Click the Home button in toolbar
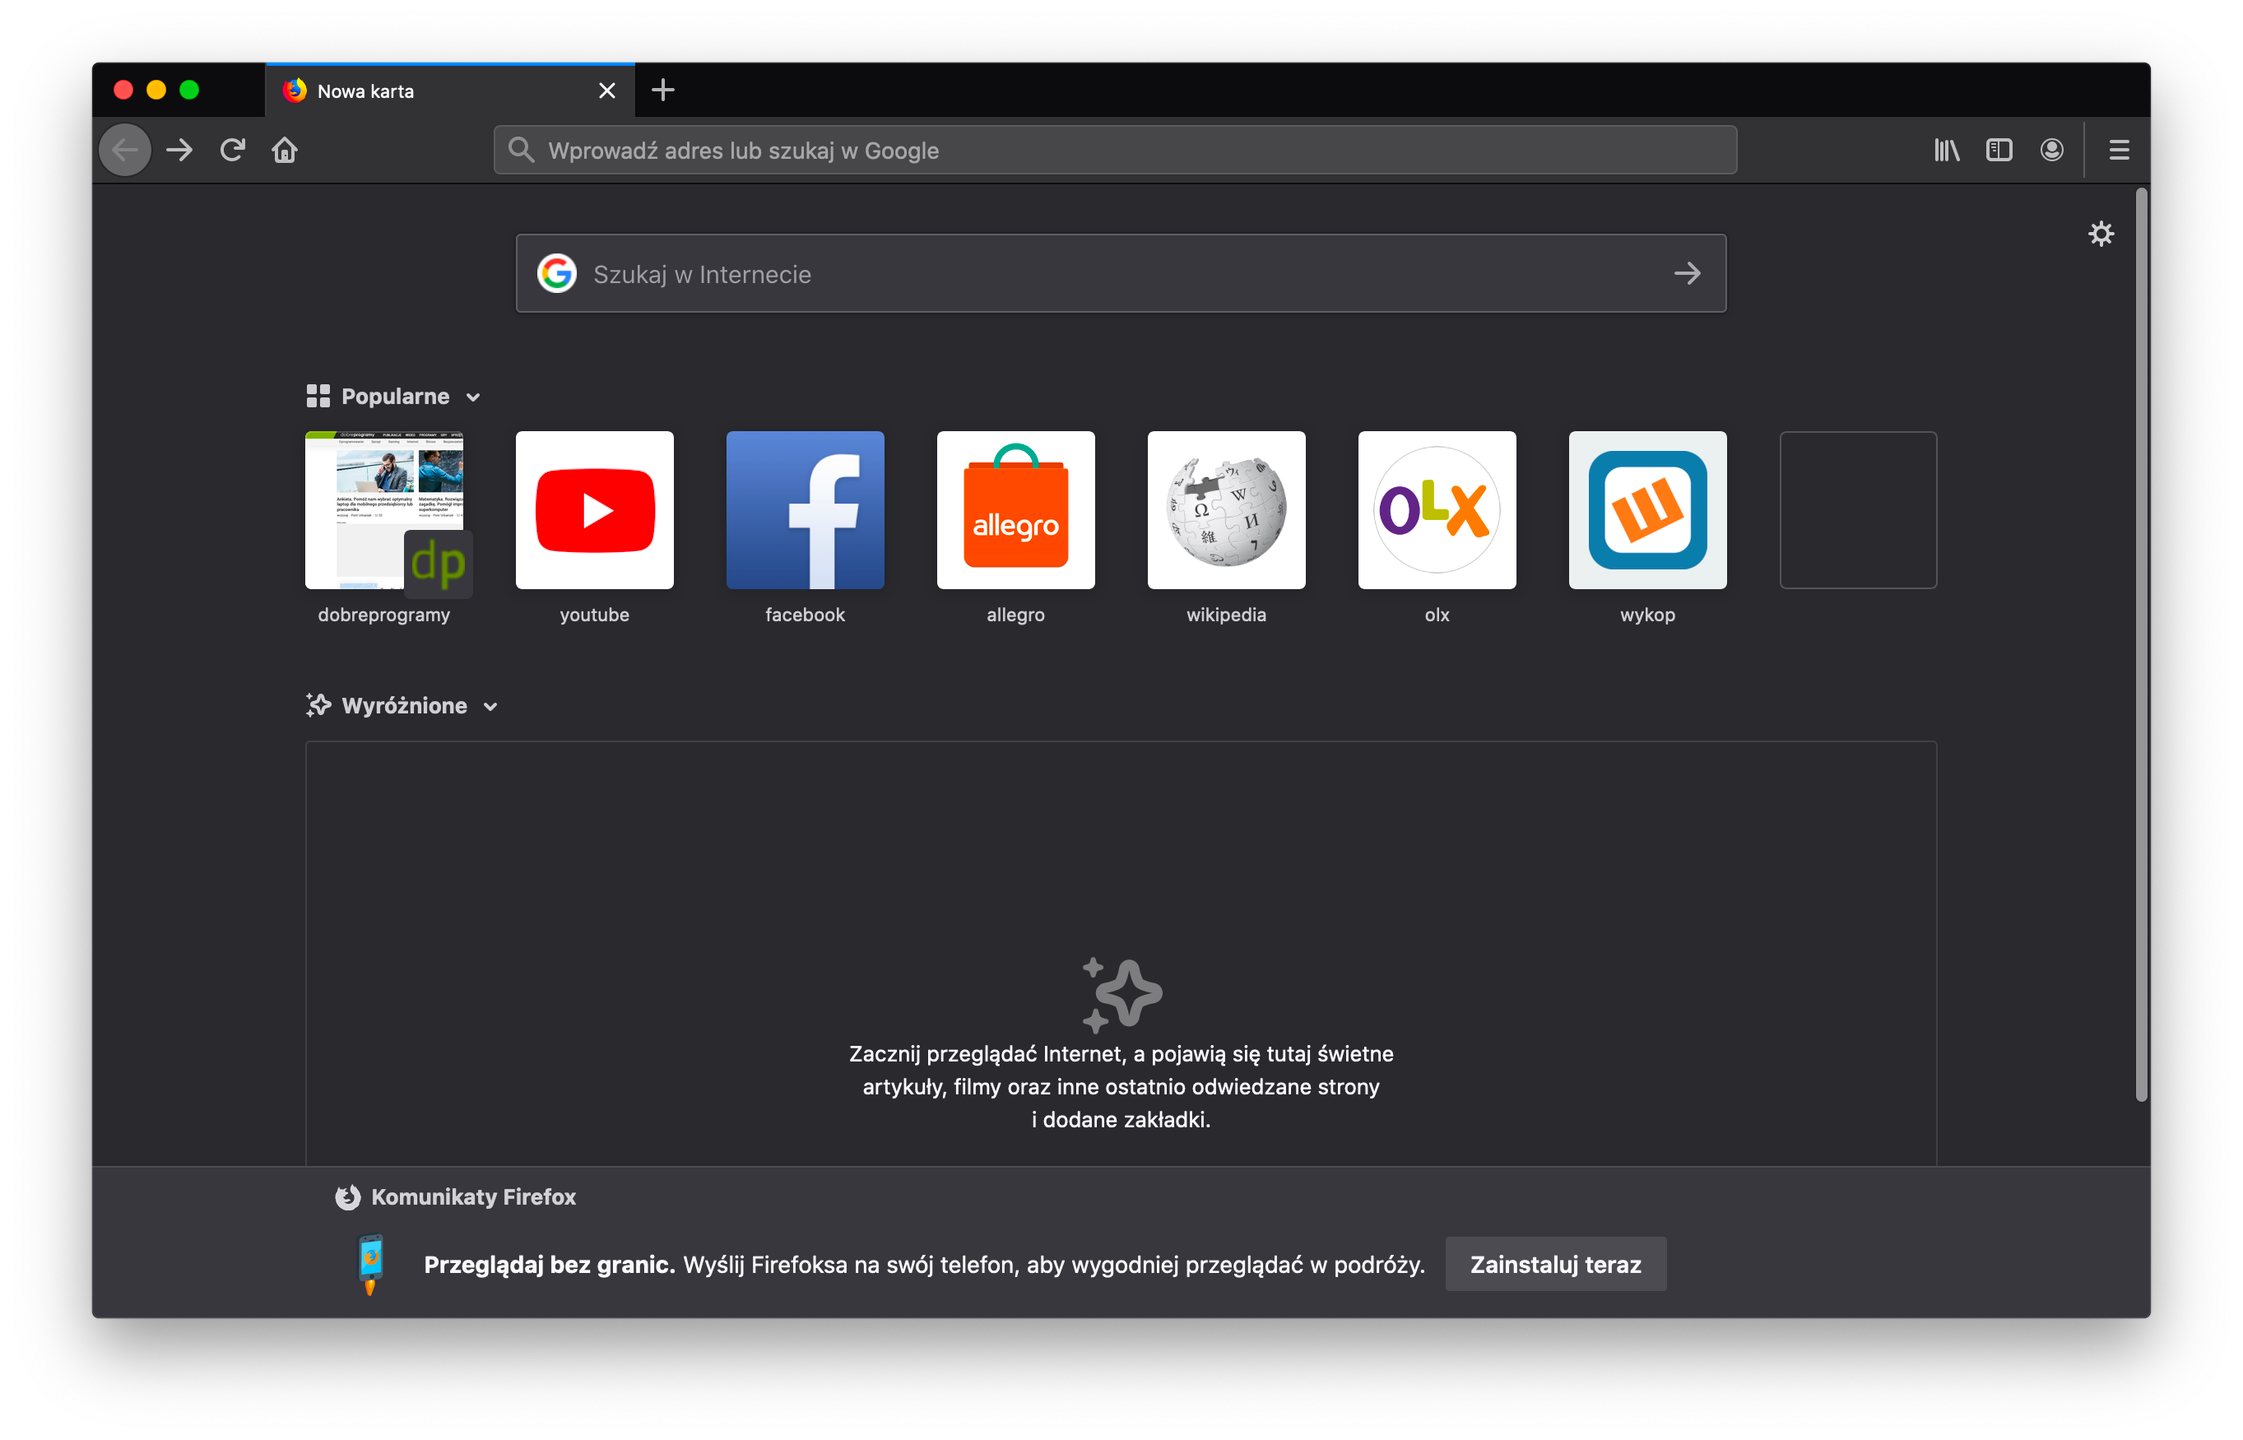 [285, 150]
